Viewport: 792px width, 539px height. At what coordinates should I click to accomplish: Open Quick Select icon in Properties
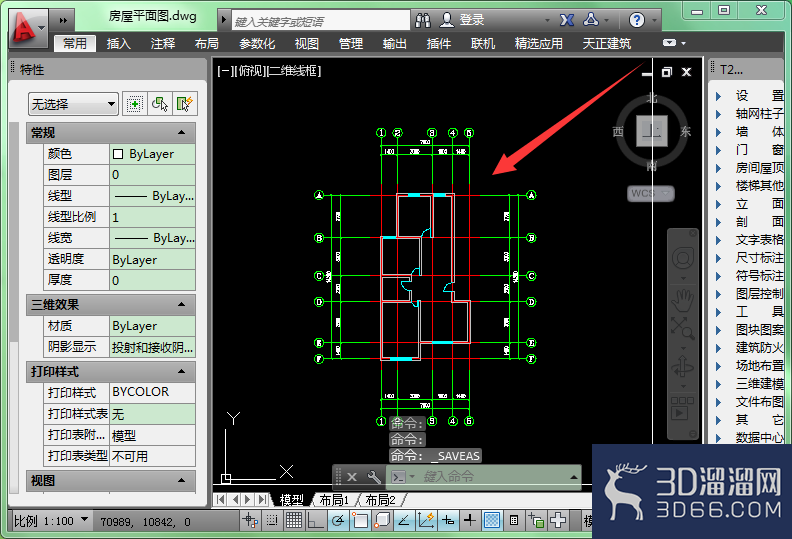click(x=184, y=104)
